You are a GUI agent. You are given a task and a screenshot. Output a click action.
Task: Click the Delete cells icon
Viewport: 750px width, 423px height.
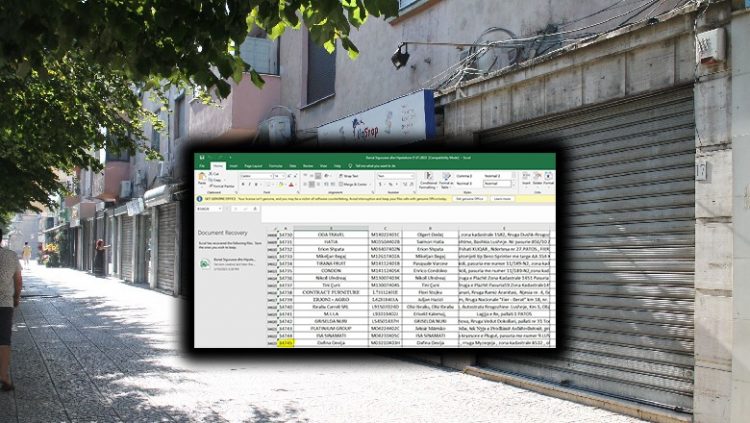coord(537,178)
